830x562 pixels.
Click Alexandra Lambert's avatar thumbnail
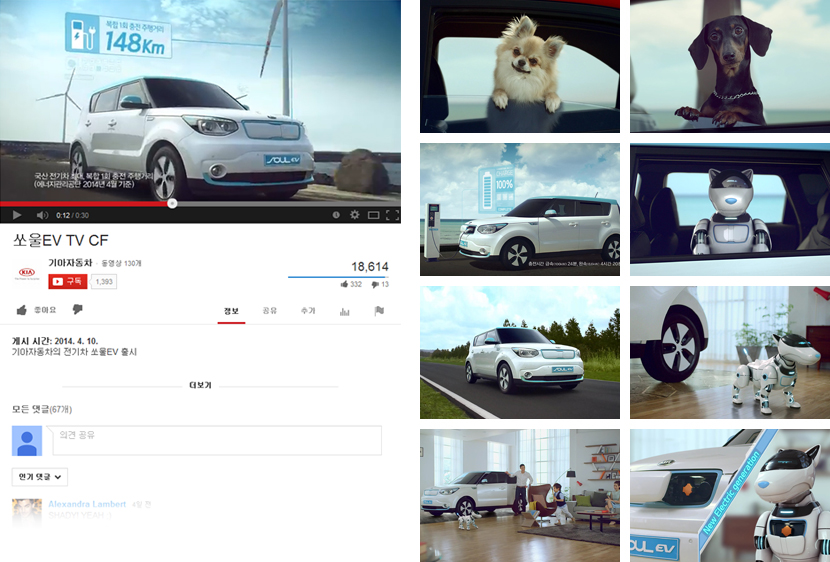click(x=27, y=512)
